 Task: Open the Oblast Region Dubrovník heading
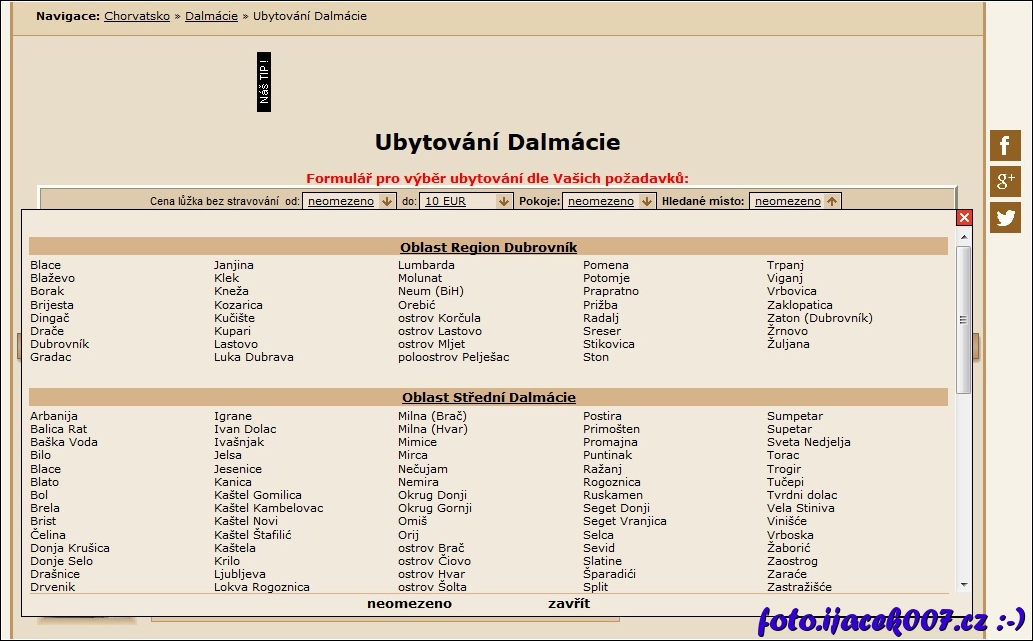tap(488, 247)
